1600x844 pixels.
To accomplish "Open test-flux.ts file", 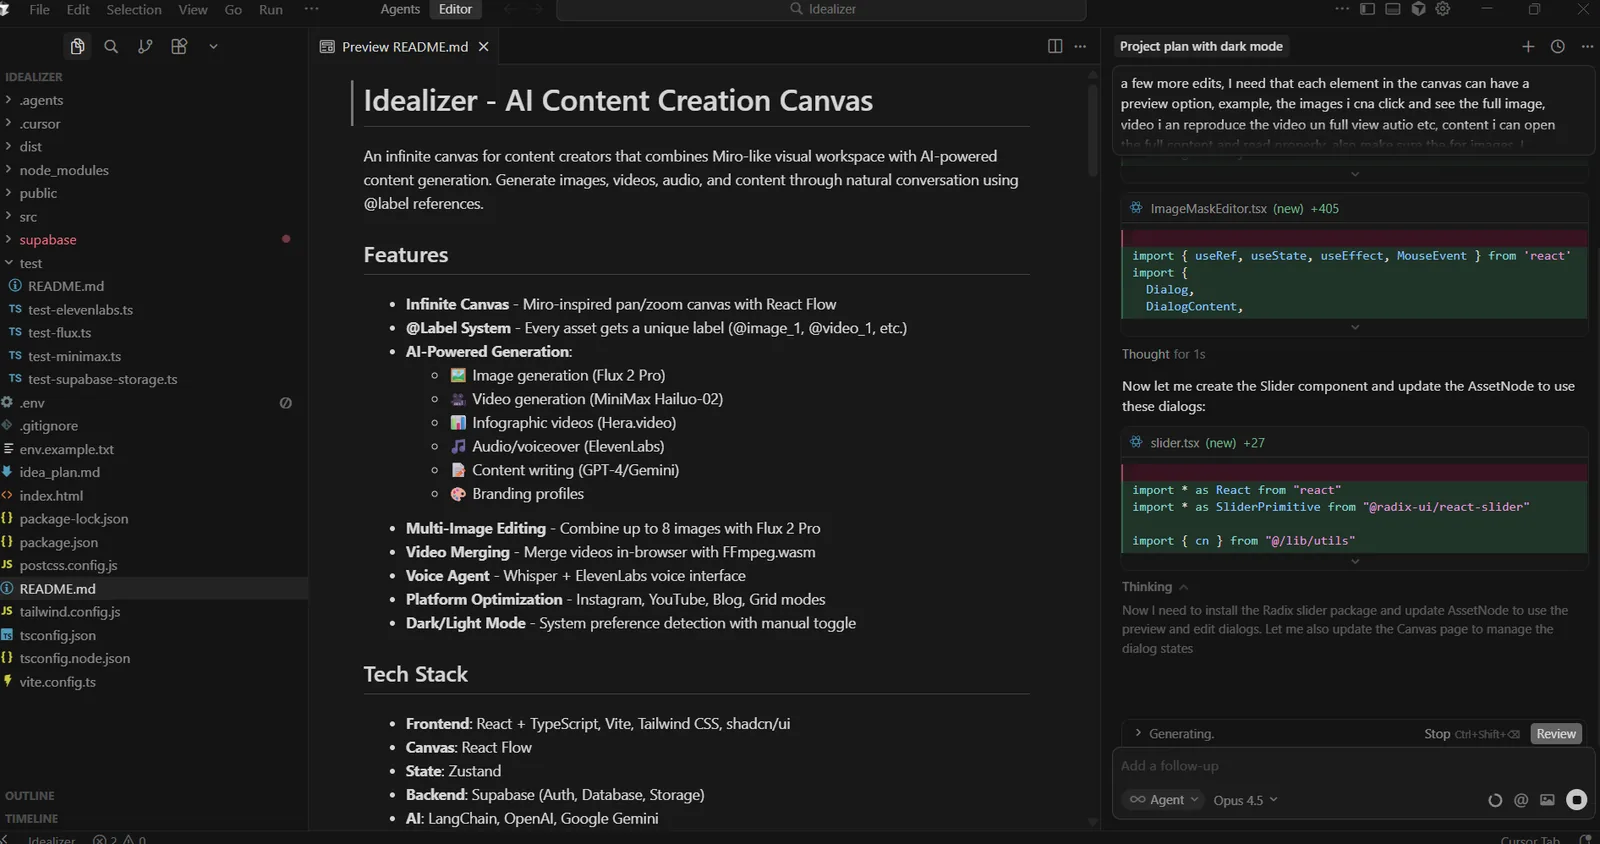I will (x=59, y=333).
